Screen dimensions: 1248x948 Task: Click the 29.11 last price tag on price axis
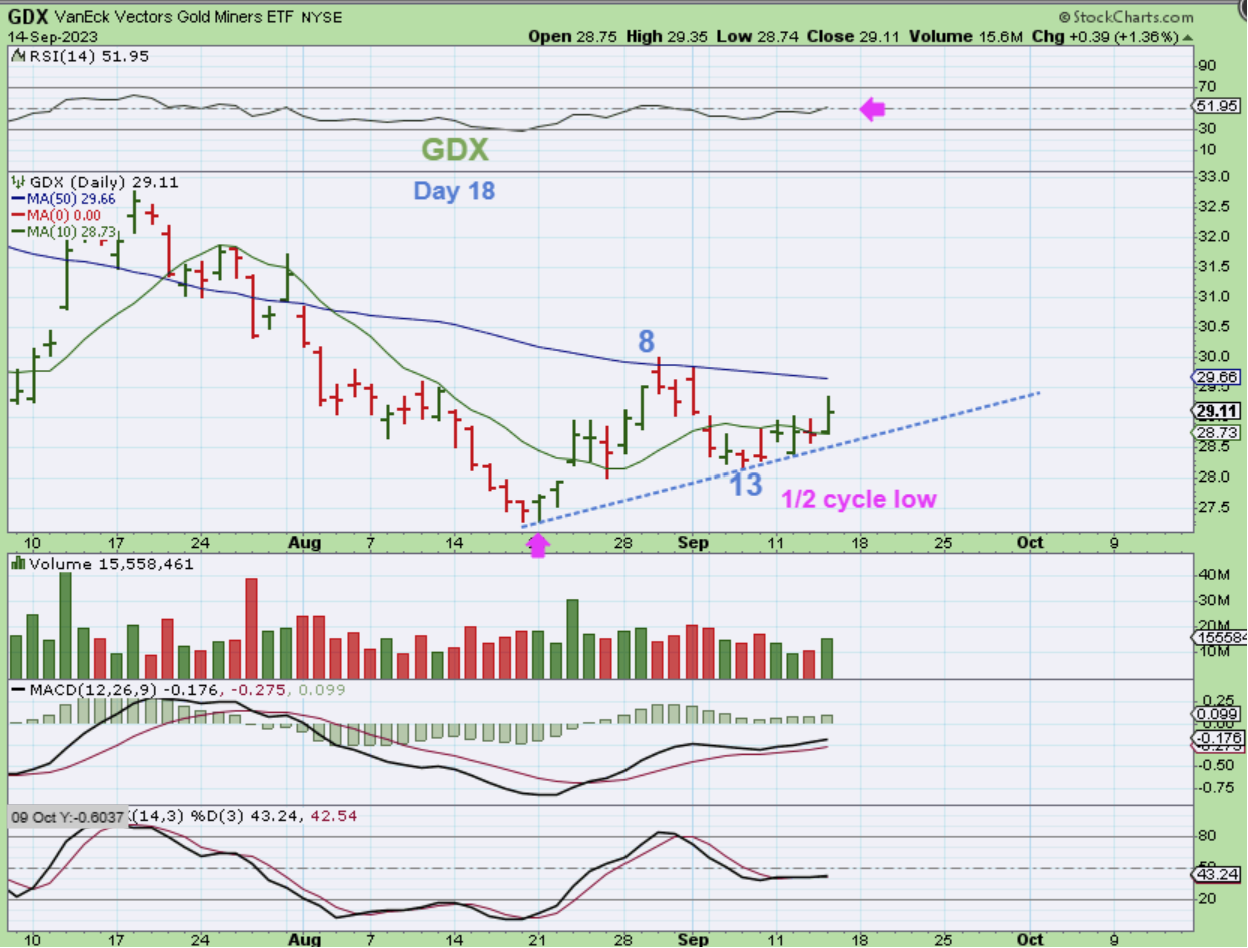(1217, 411)
